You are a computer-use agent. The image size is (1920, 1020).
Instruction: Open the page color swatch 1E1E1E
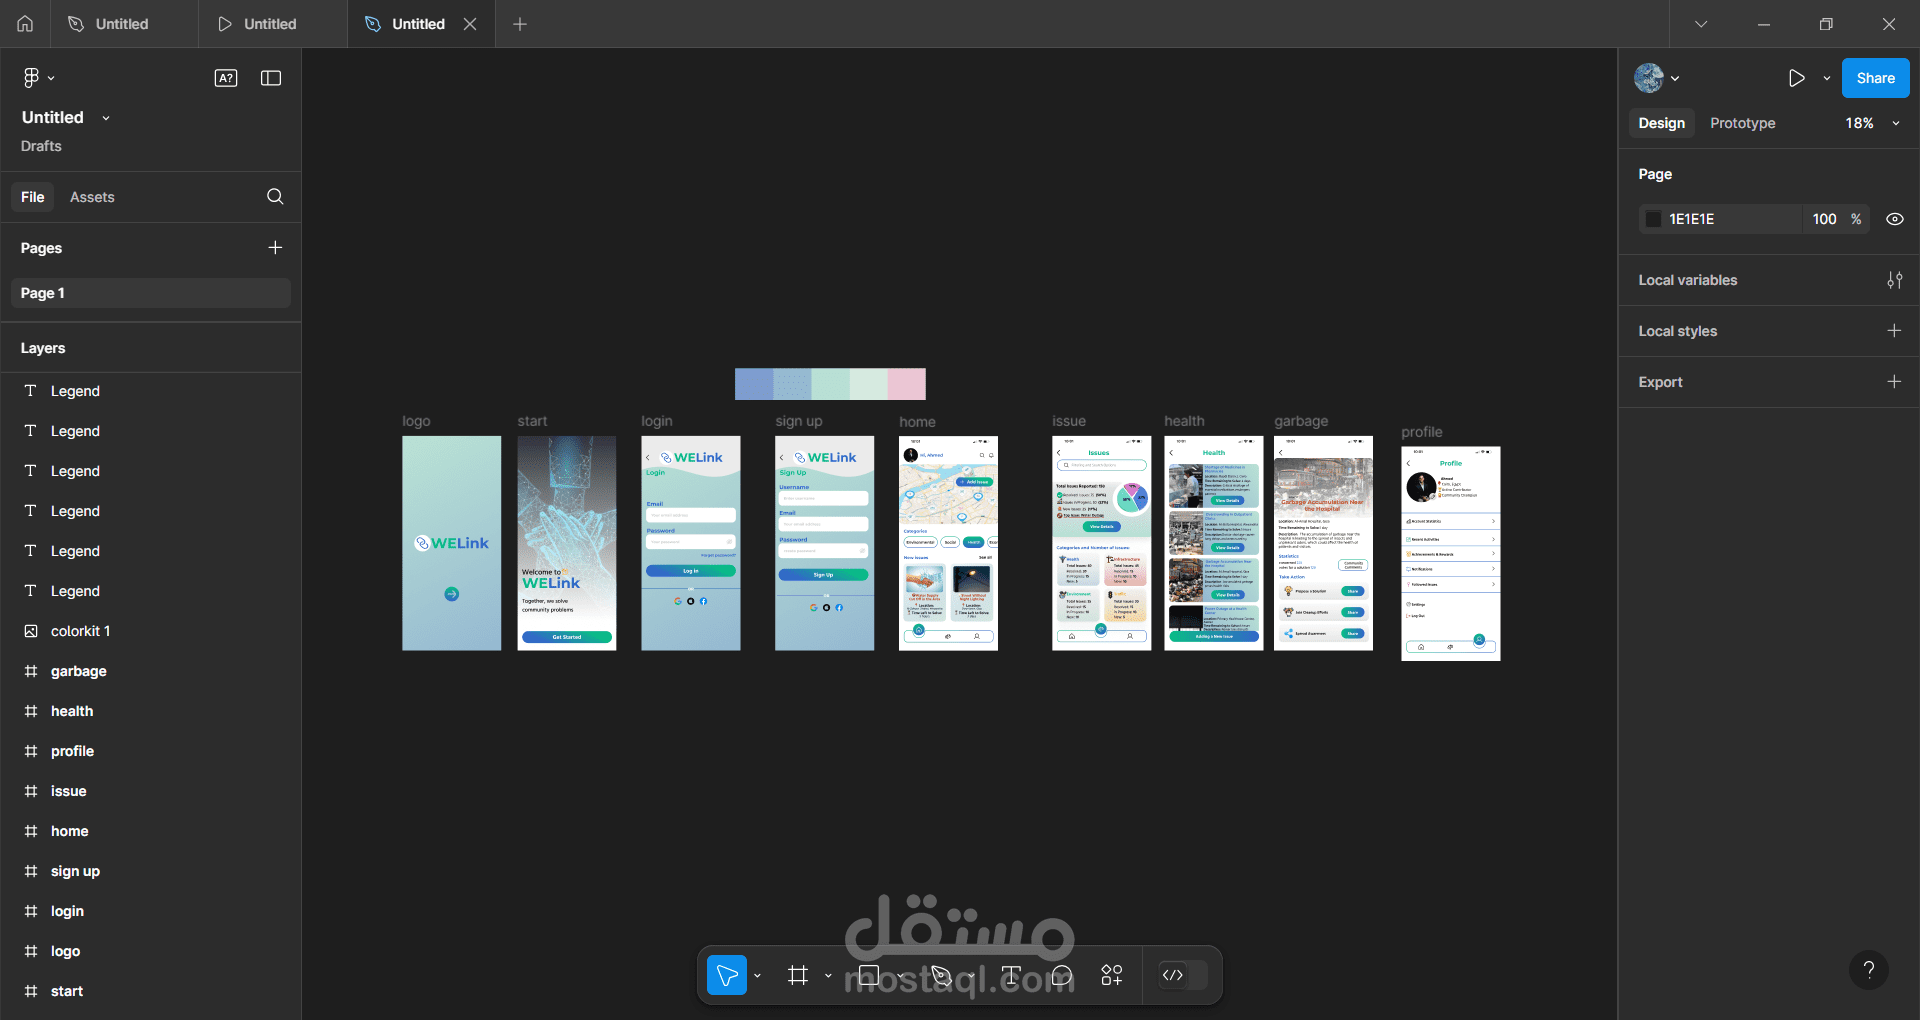1652,218
